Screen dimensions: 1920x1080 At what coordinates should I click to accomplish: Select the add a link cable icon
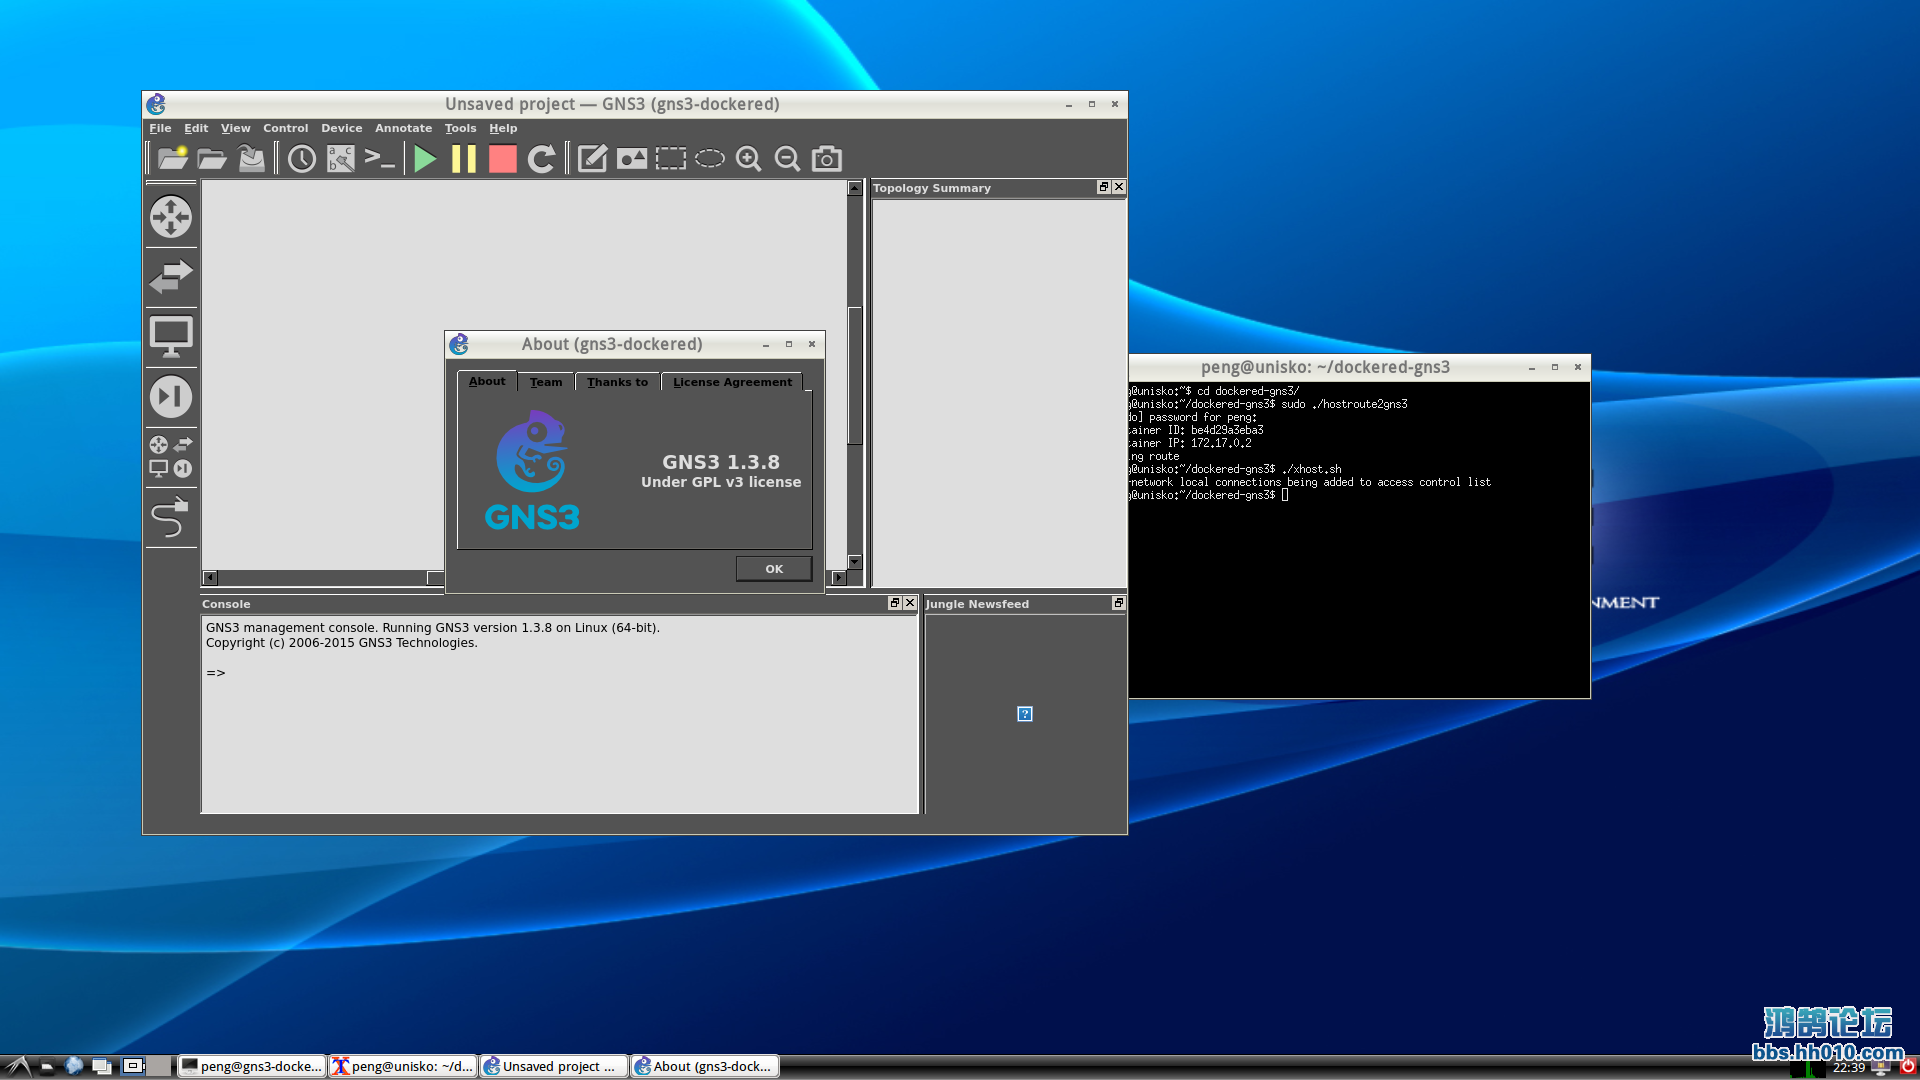[x=171, y=517]
